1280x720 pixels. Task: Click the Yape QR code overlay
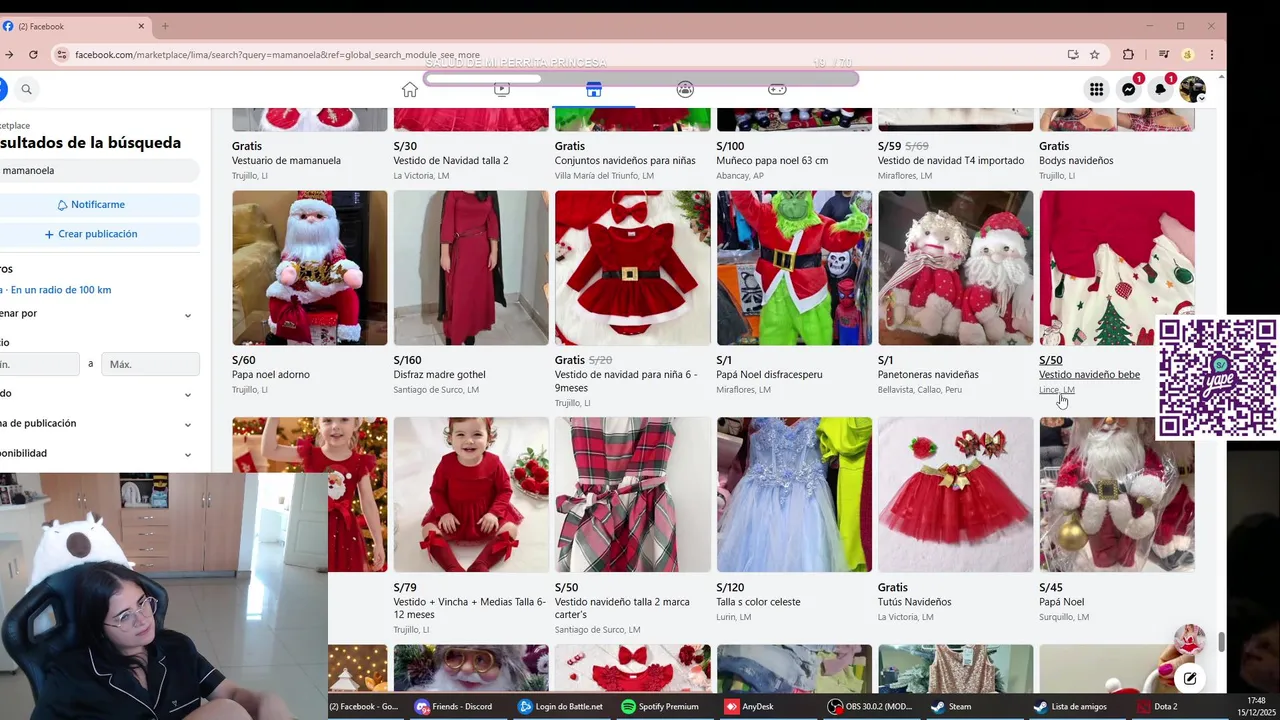coord(1217,378)
